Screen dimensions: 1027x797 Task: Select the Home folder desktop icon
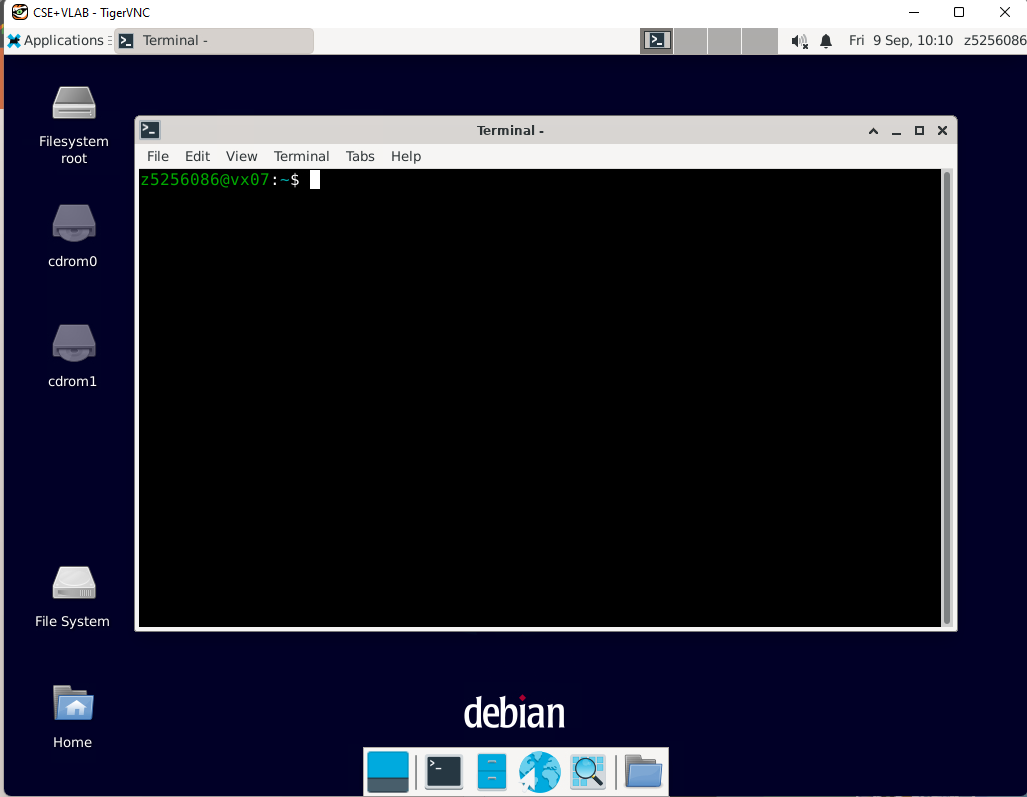73,704
